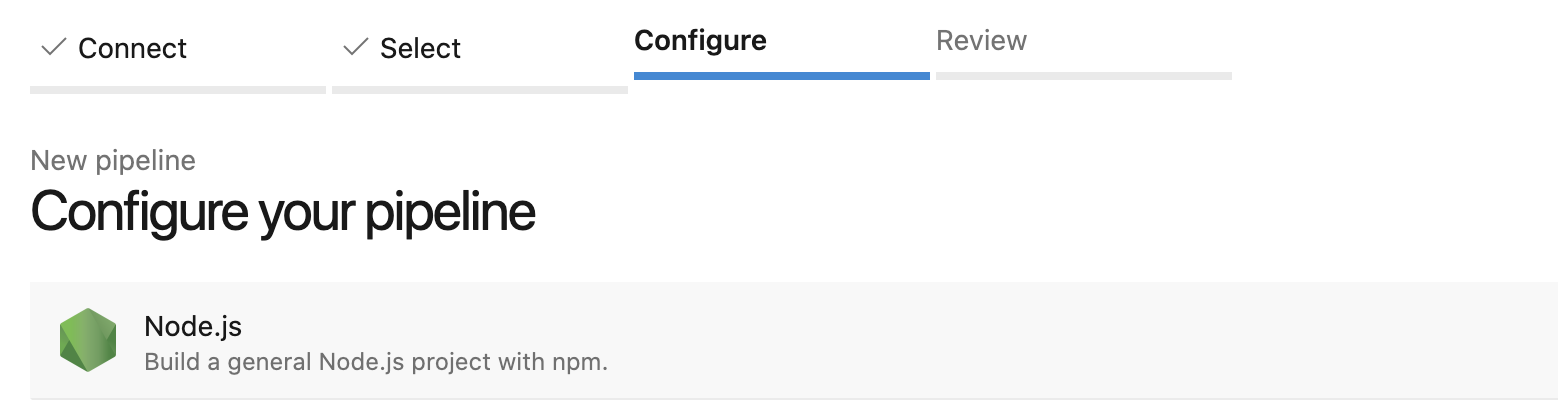
Task: Select the Node.js template title
Action: [x=193, y=326]
